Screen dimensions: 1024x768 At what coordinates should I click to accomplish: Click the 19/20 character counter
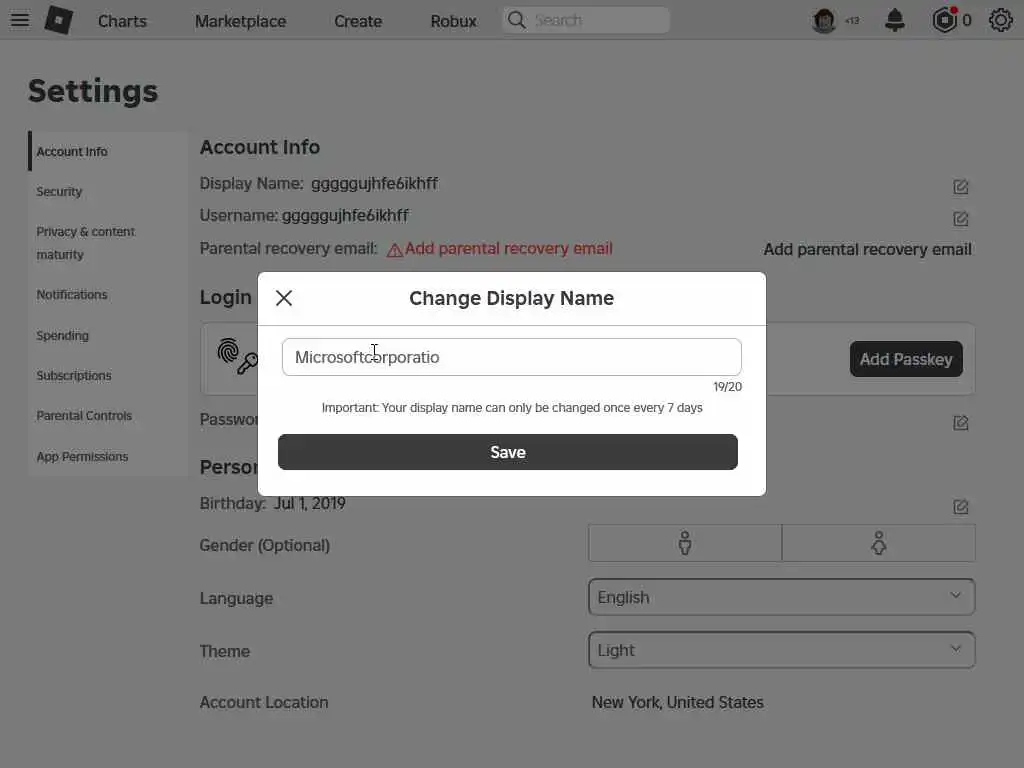(x=728, y=387)
